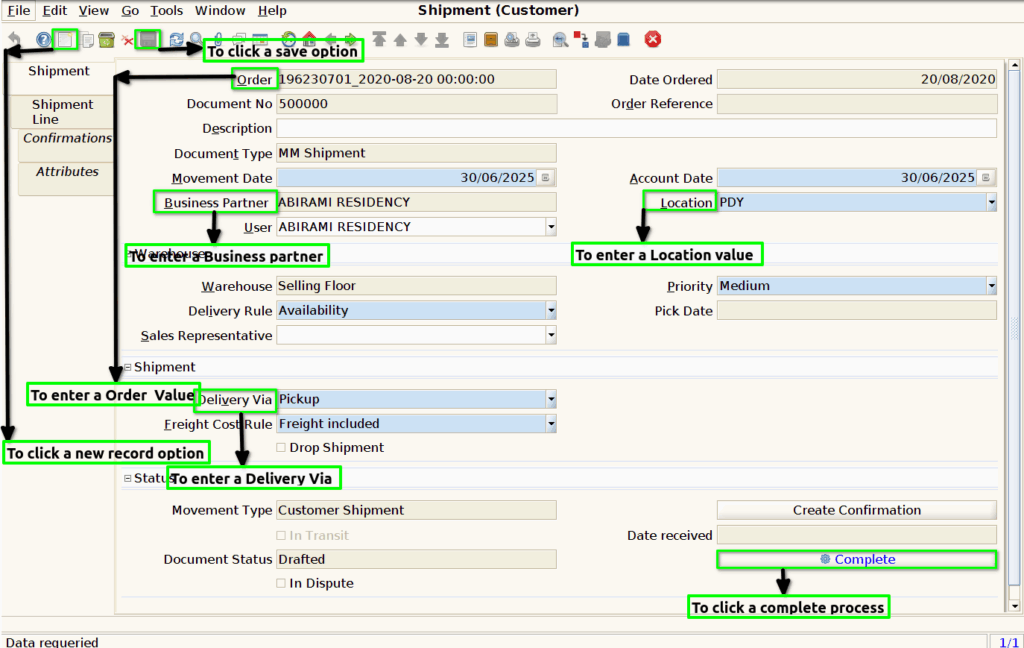
Task: Open the Edit menu
Action: point(55,10)
